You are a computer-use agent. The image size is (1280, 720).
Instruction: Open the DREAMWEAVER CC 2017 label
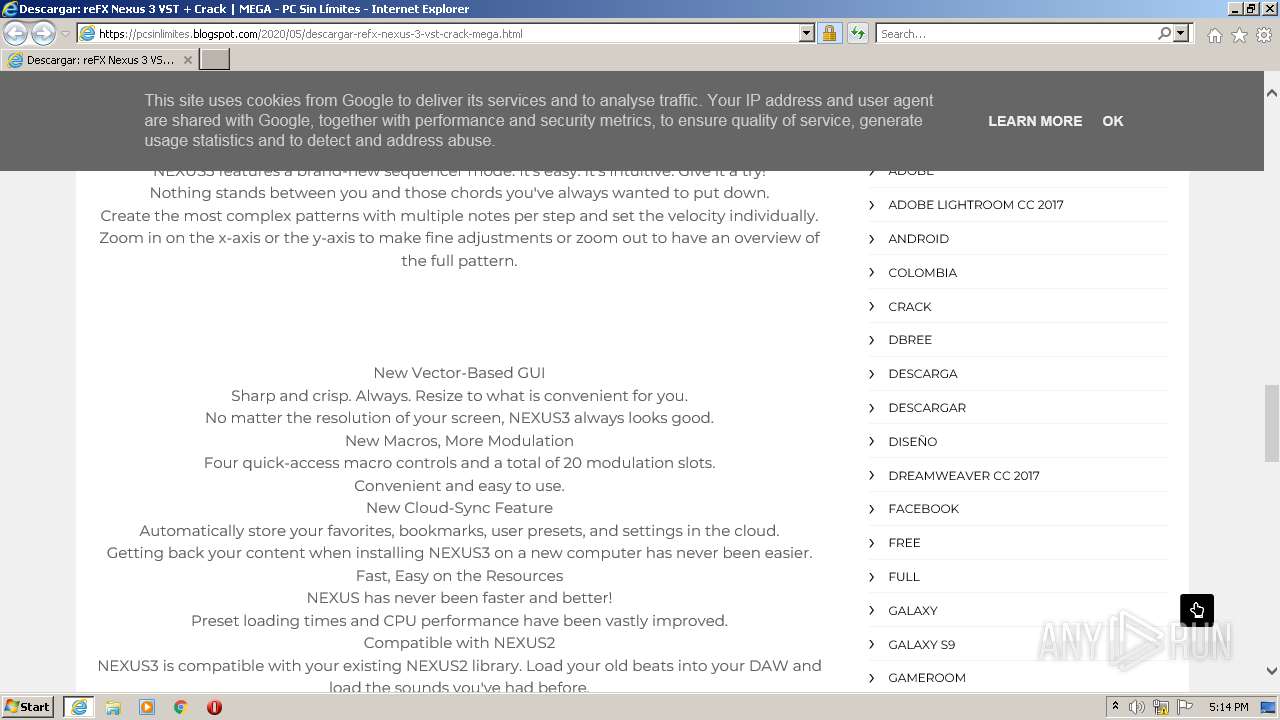[963, 476]
